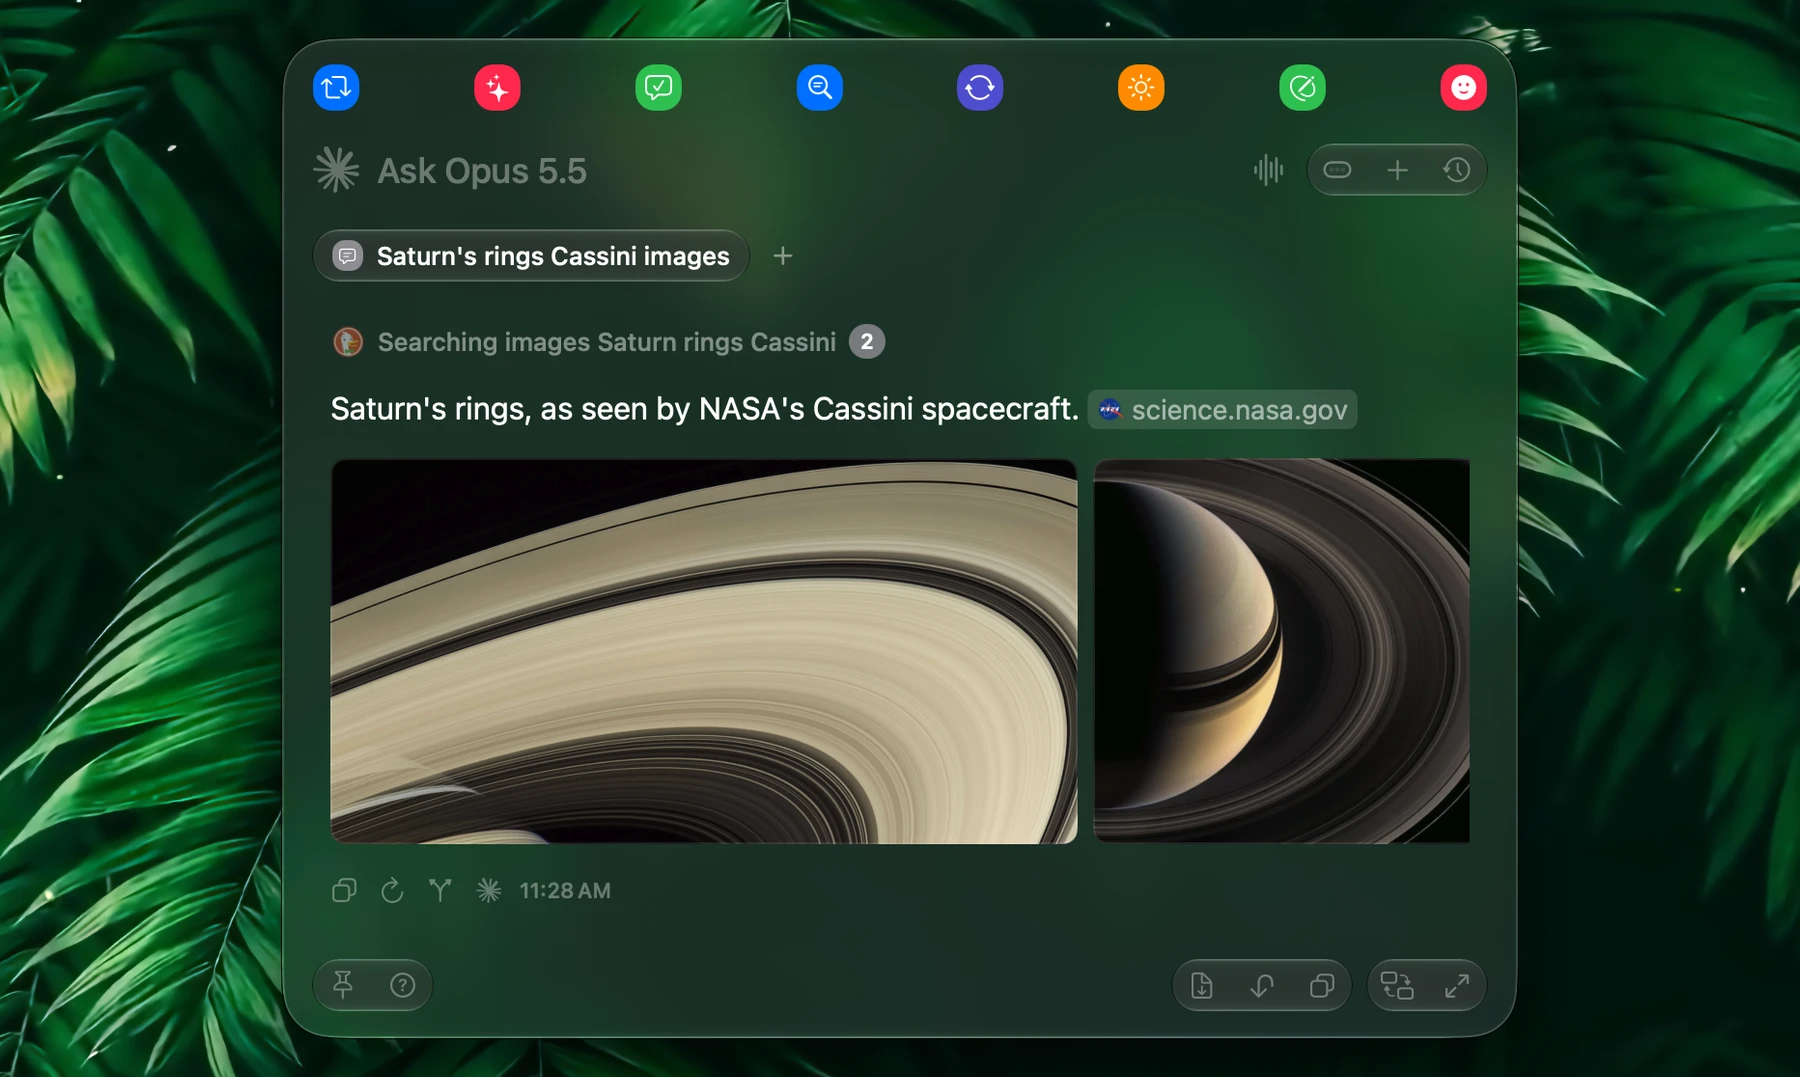This screenshot has width=1800, height=1077.
Task: Click the curved return arrow icon
Action: point(1262,986)
